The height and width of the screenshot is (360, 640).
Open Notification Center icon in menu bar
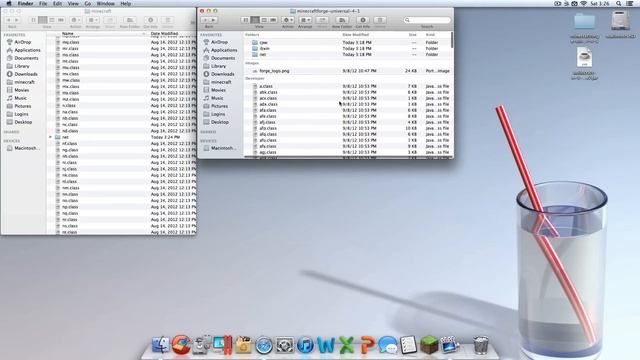click(x=630, y=3)
